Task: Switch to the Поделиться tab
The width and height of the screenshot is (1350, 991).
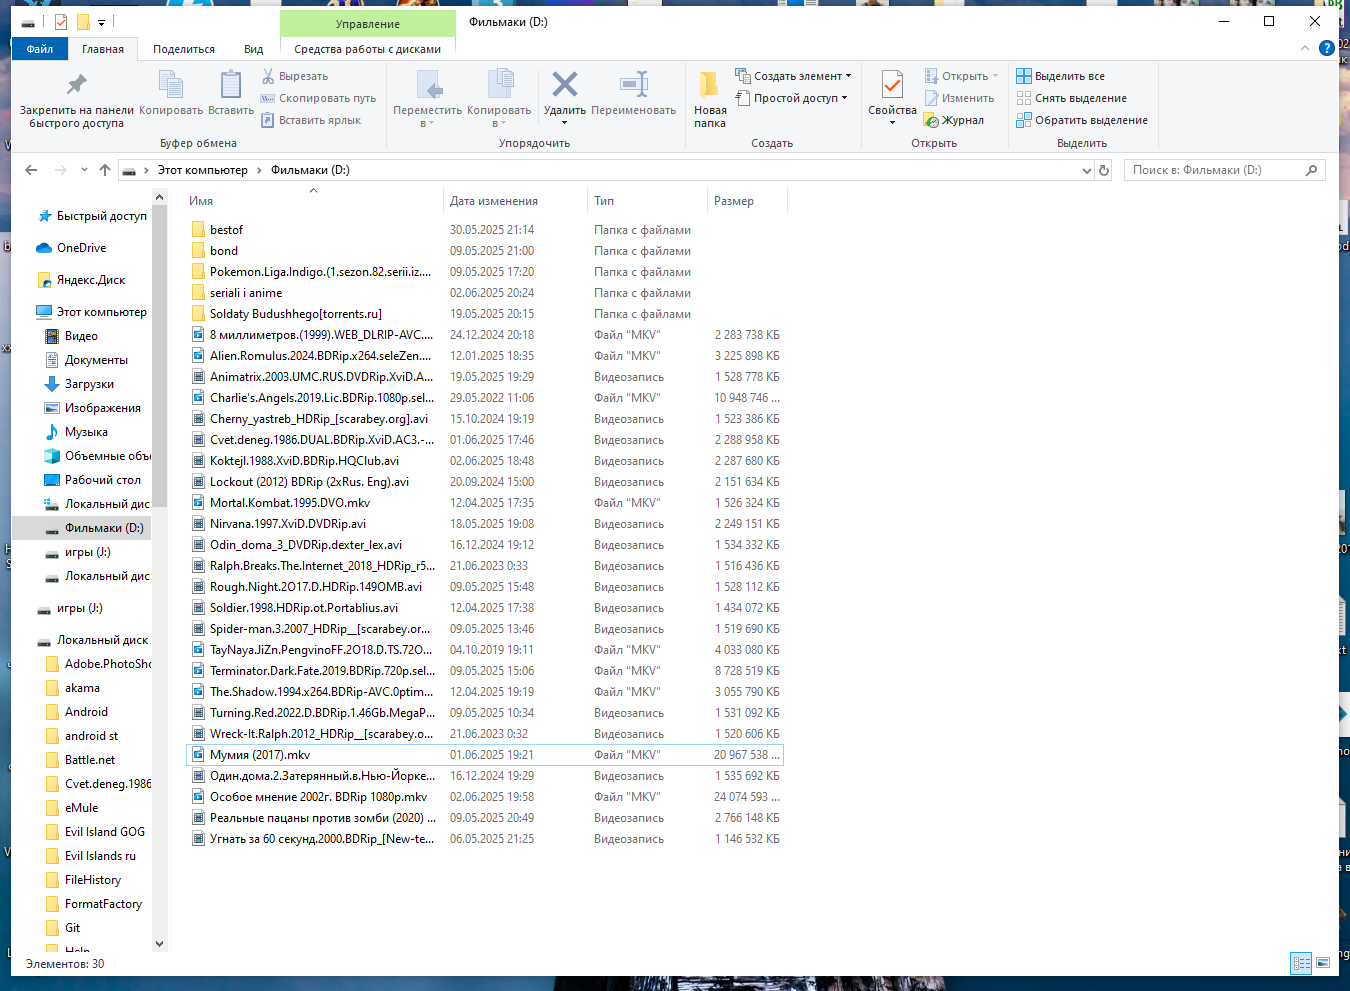Action: pos(184,49)
